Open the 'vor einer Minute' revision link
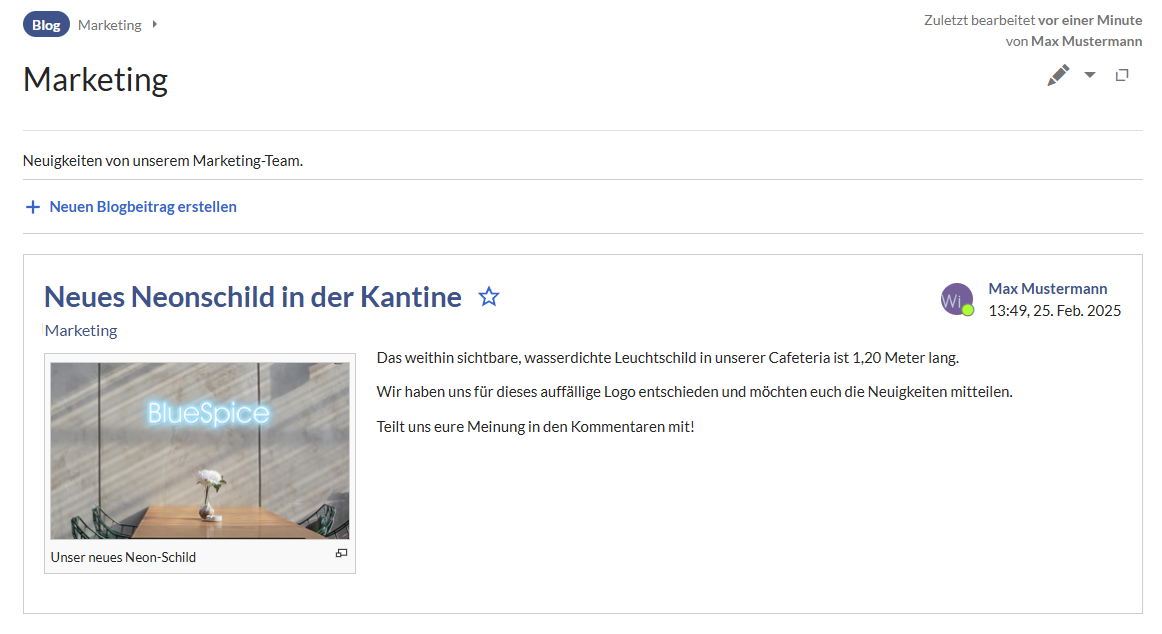1162x634 pixels. [1090, 20]
